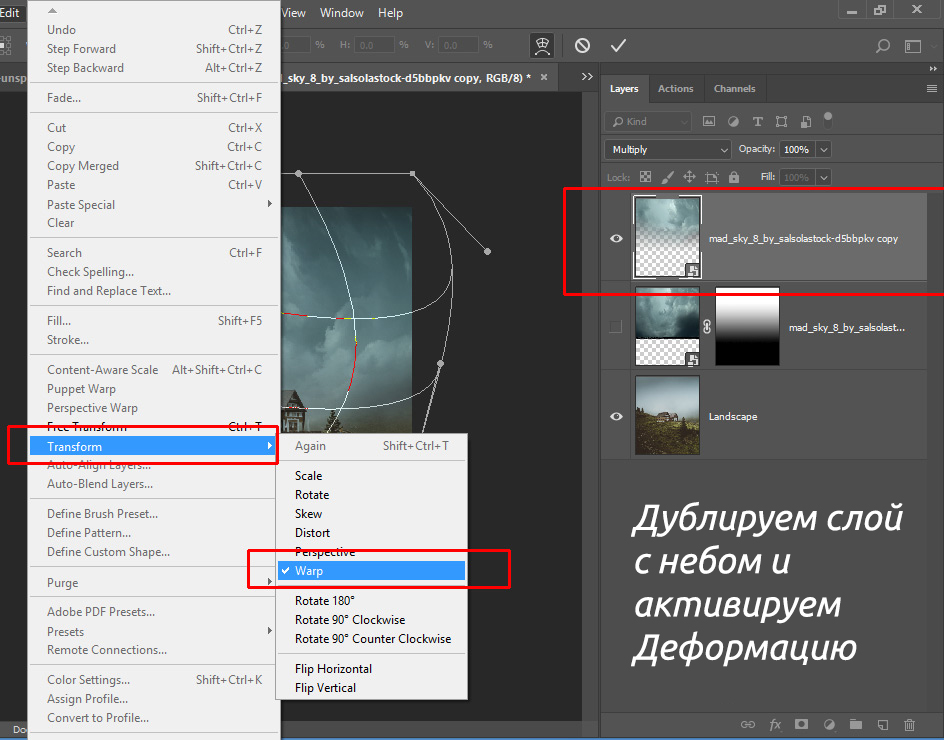Open the Kind filter dropdown

pyautogui.click(x=647, y=122)
